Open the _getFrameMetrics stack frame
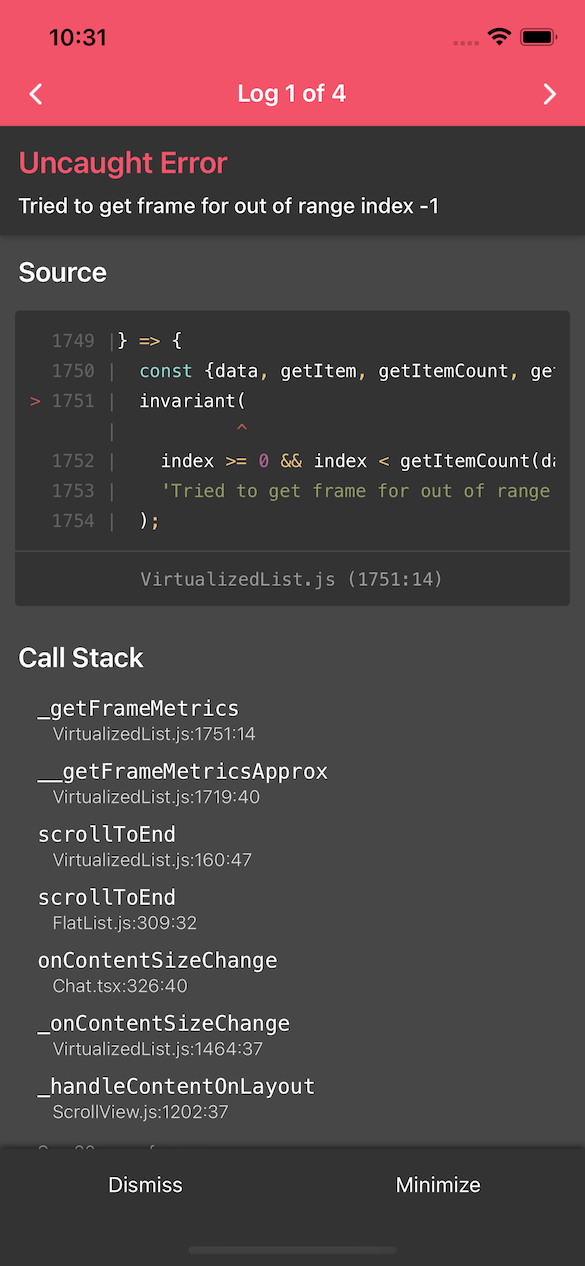585x1266 pixels. (139, 708)
